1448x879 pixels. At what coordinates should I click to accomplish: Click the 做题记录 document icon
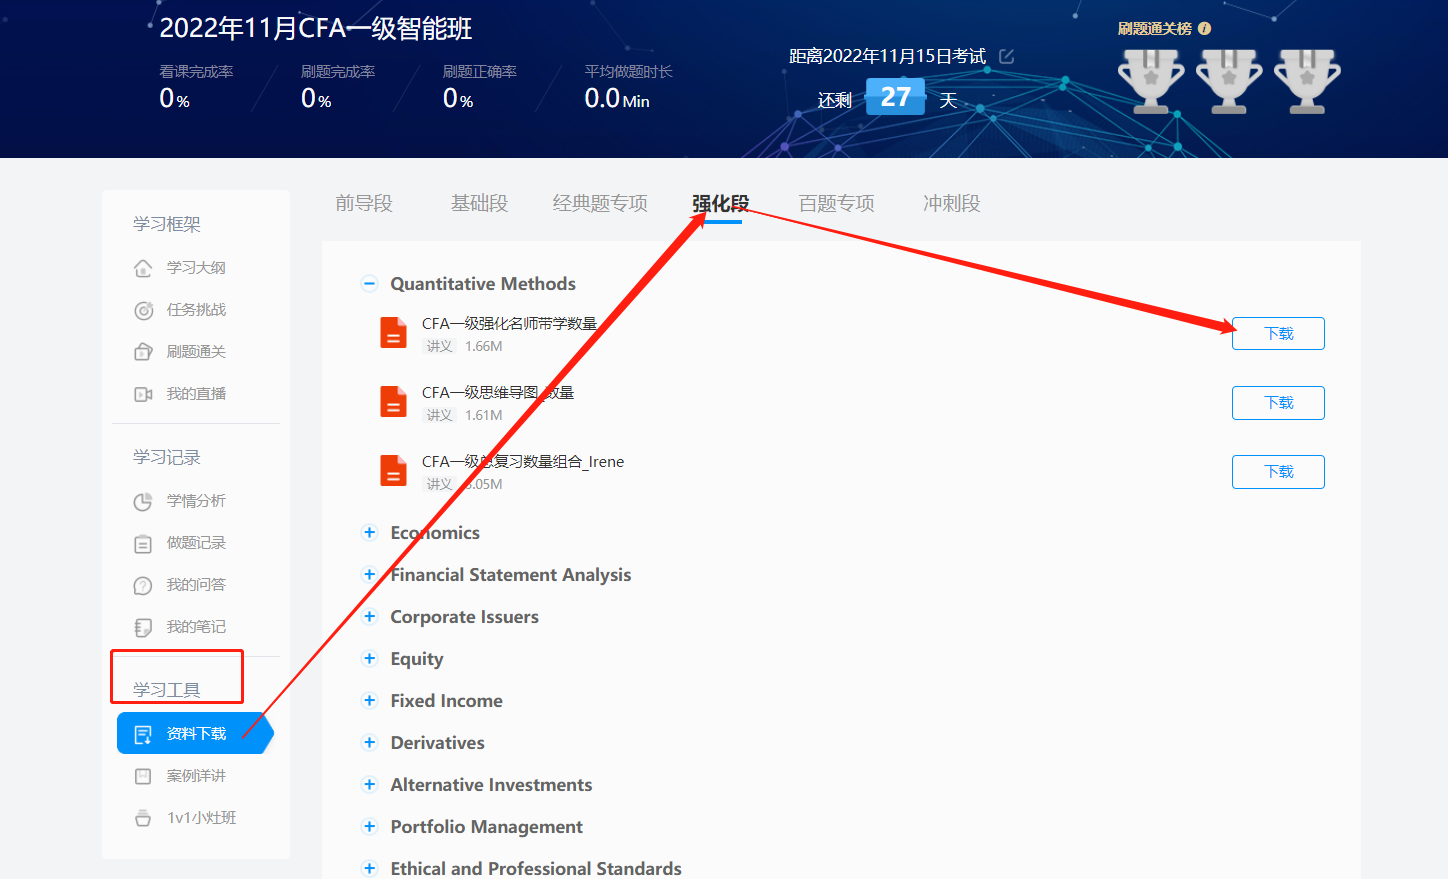tap(143, 543)
